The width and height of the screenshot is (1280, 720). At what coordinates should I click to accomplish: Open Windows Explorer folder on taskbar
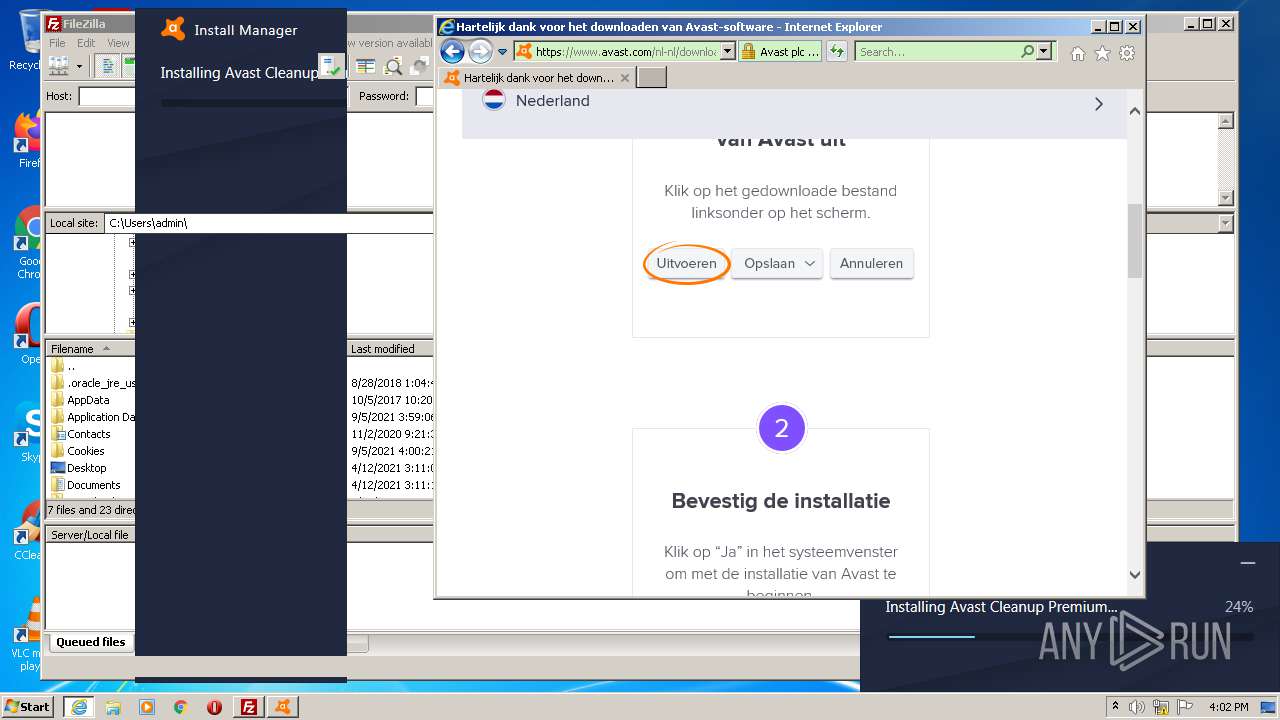[113, 706]
